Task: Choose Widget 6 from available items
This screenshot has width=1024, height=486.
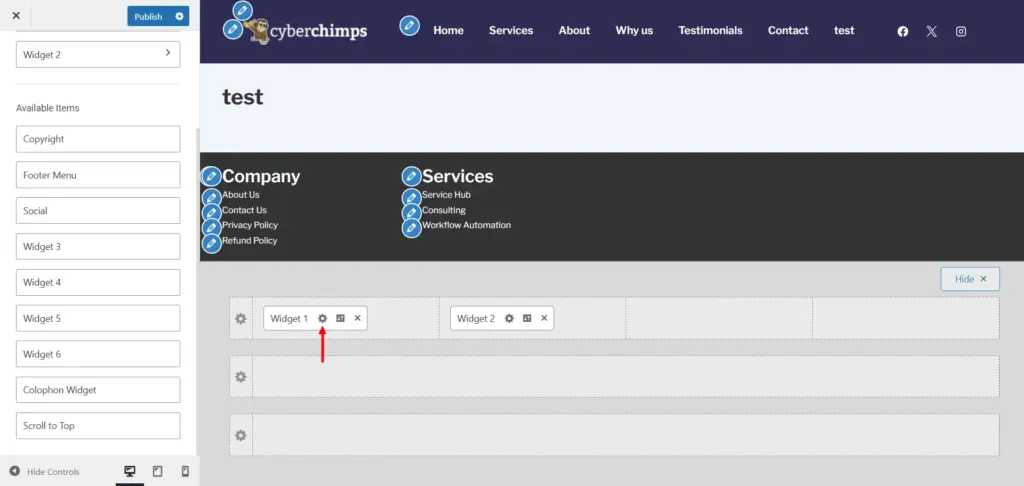Action: click(x=98, y=354)
